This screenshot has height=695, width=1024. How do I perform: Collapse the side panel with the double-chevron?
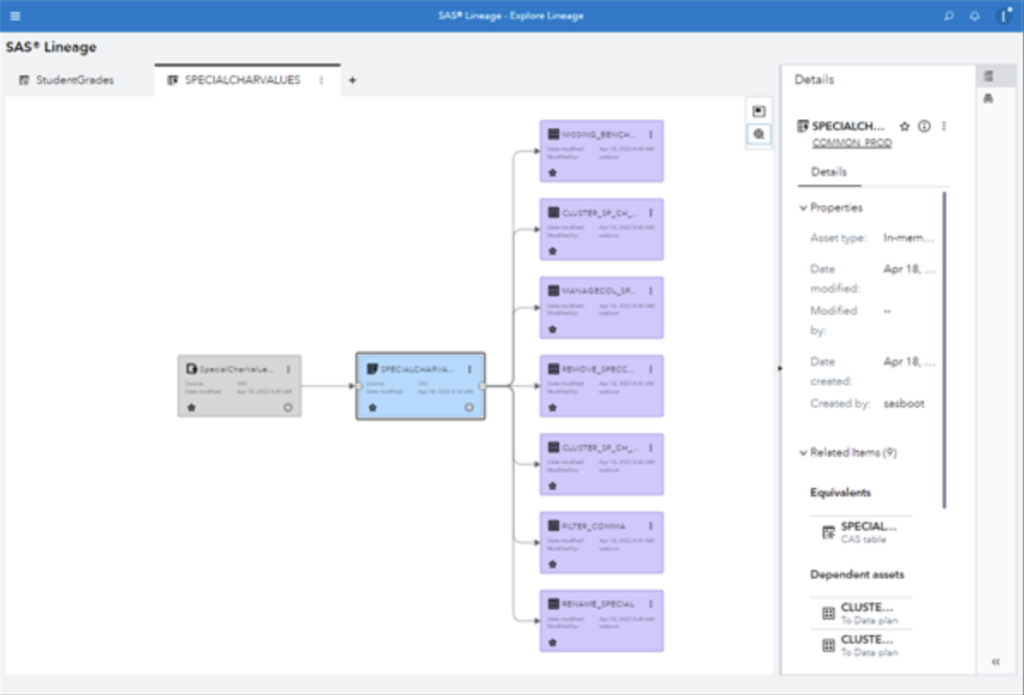(995, 662)
